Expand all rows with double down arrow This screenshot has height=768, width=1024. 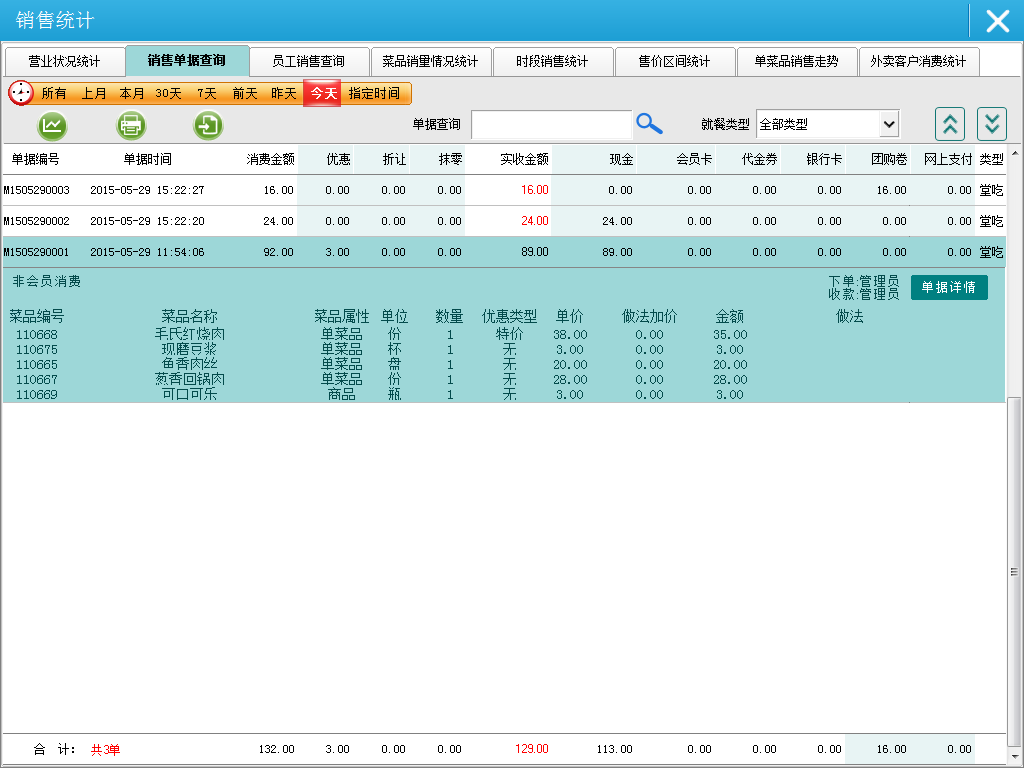point(991,124)
